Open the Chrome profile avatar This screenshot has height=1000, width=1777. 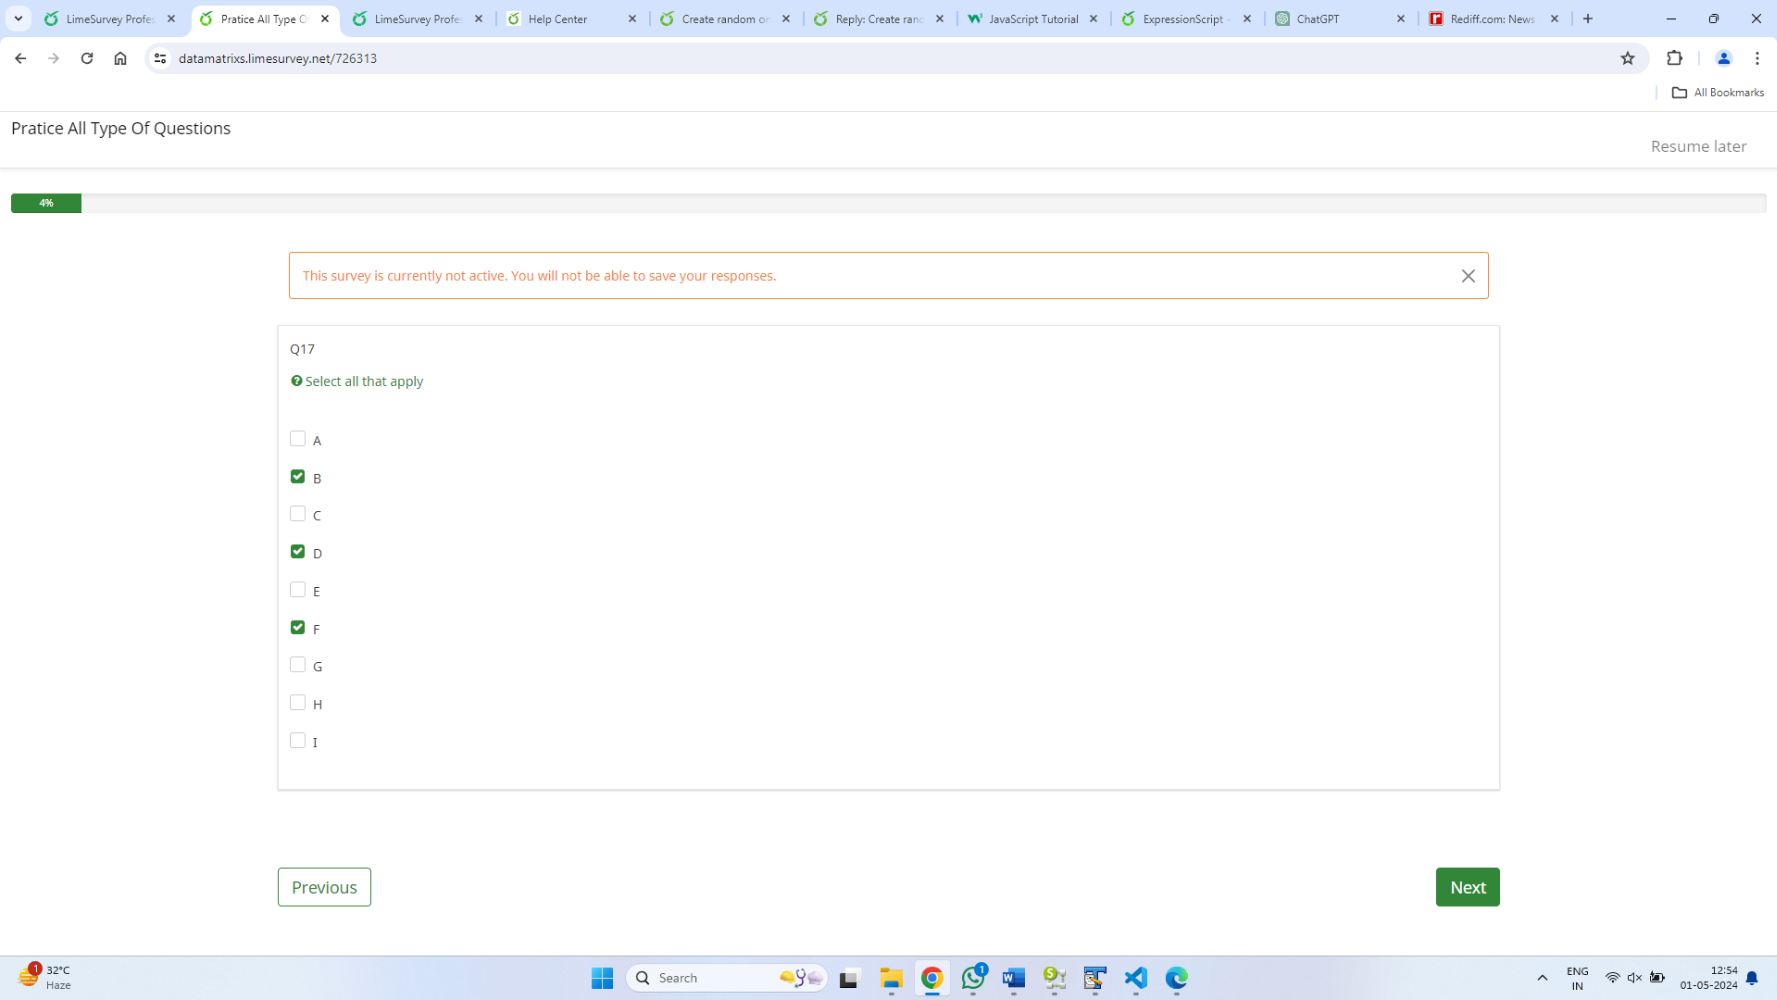pos(1723,58)
